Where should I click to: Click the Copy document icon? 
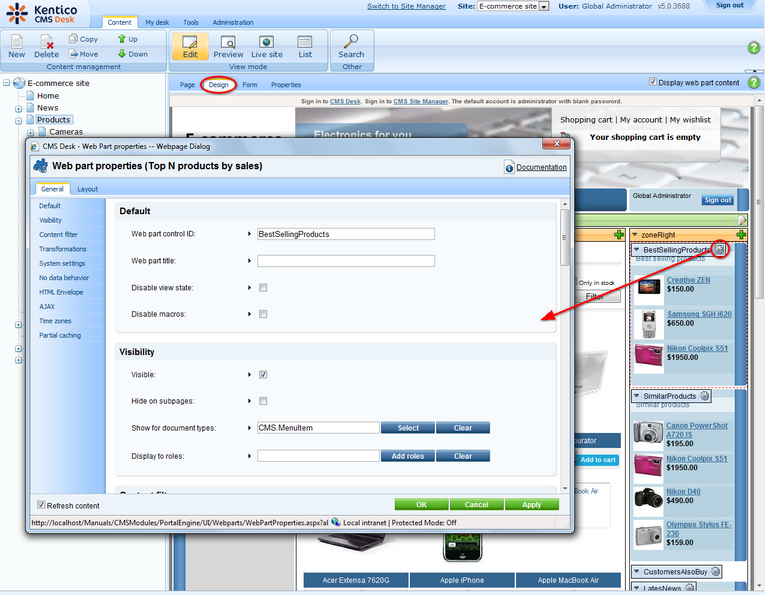73,39
